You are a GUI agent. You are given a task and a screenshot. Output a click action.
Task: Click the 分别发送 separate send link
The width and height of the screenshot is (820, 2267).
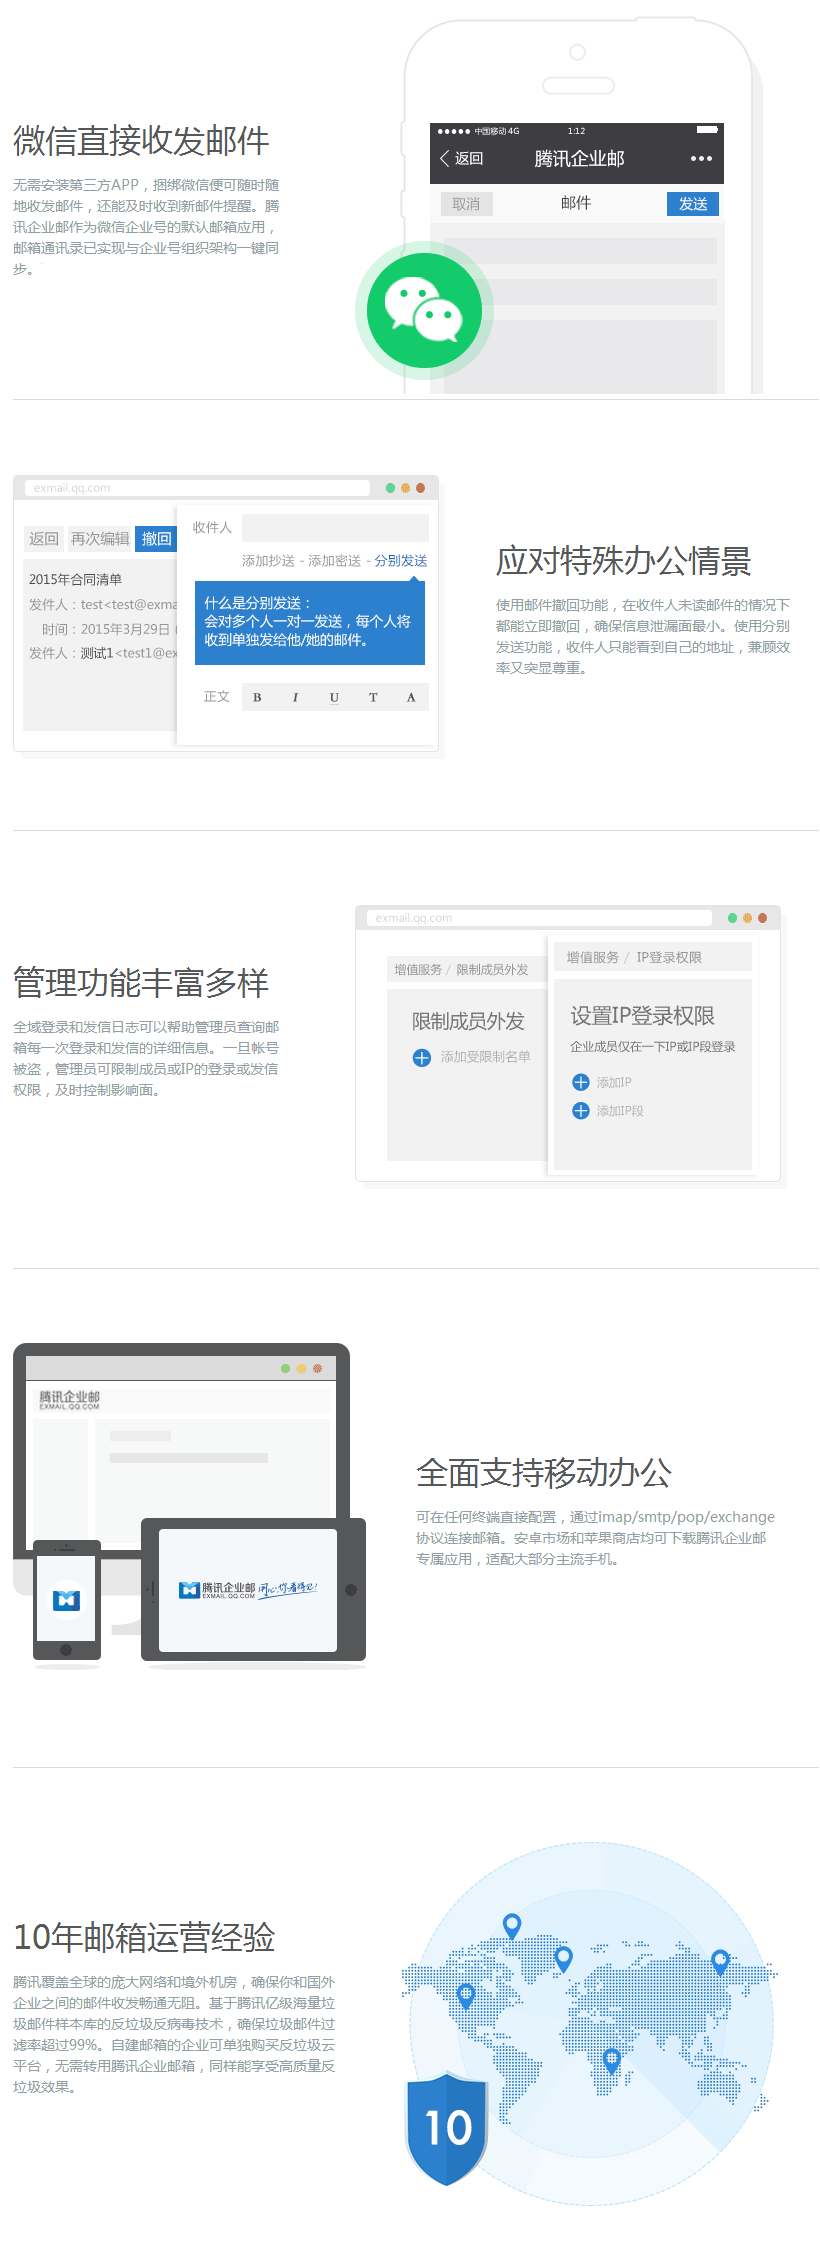401,561
